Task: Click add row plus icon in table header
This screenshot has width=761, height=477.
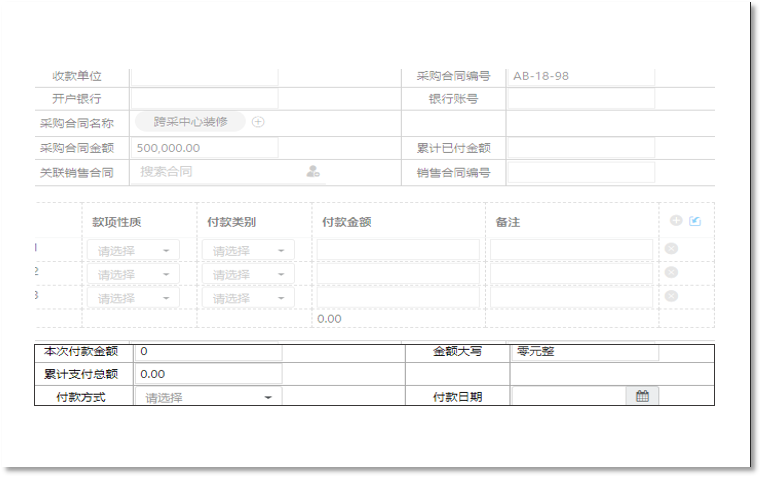Action: pyautogui.click(x=676, y=221)
